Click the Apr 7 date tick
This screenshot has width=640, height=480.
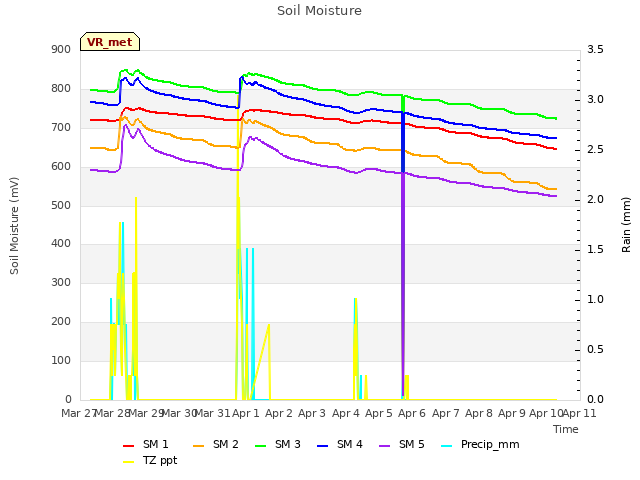pos(446,413)
